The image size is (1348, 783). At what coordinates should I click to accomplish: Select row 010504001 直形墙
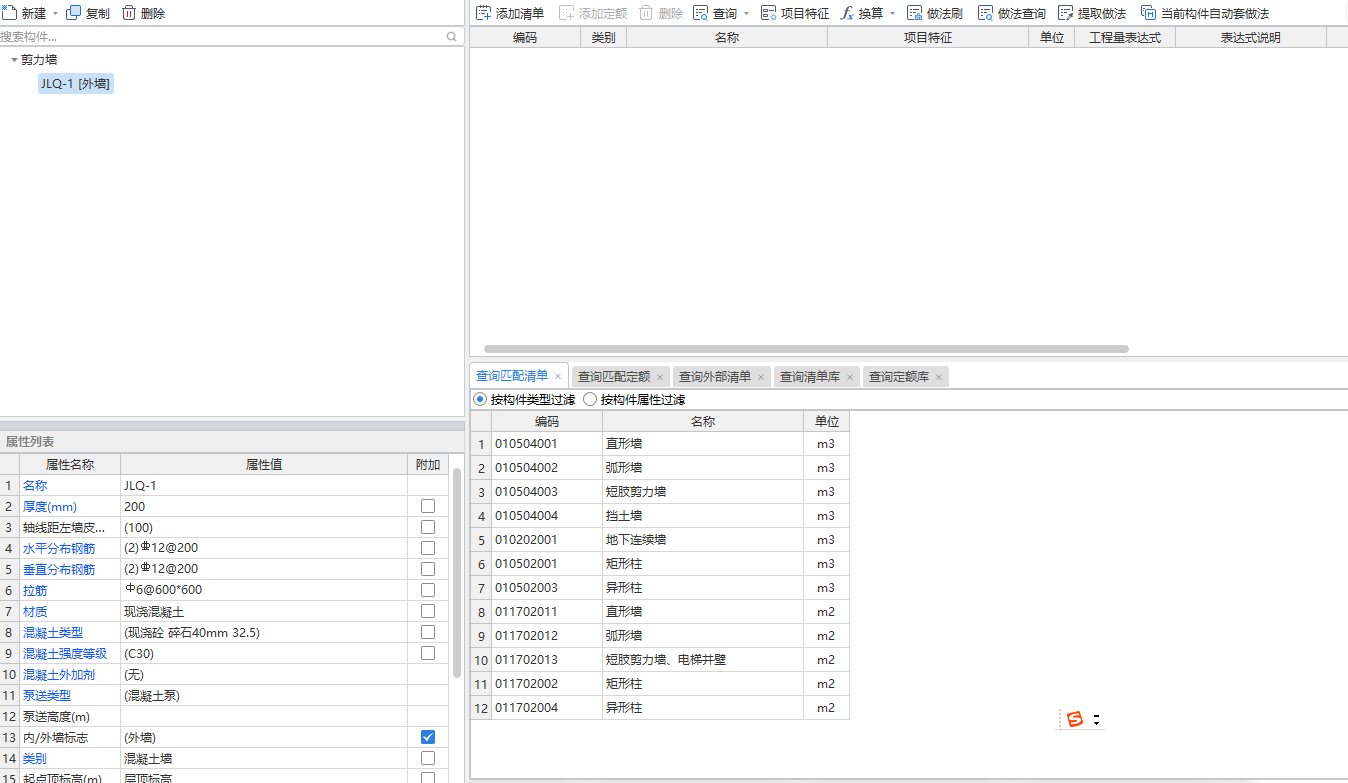pyautogui.click(x=660, y=443)
